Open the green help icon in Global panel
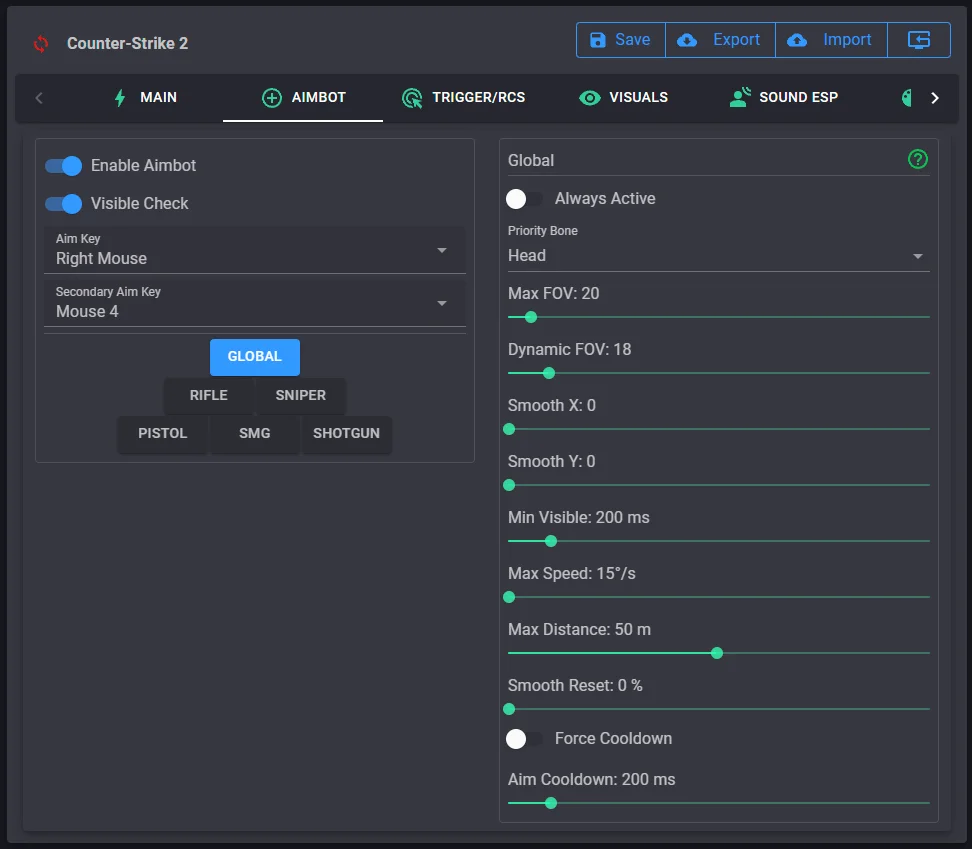This screenshot has height=849, width=972. pos(917,160)
